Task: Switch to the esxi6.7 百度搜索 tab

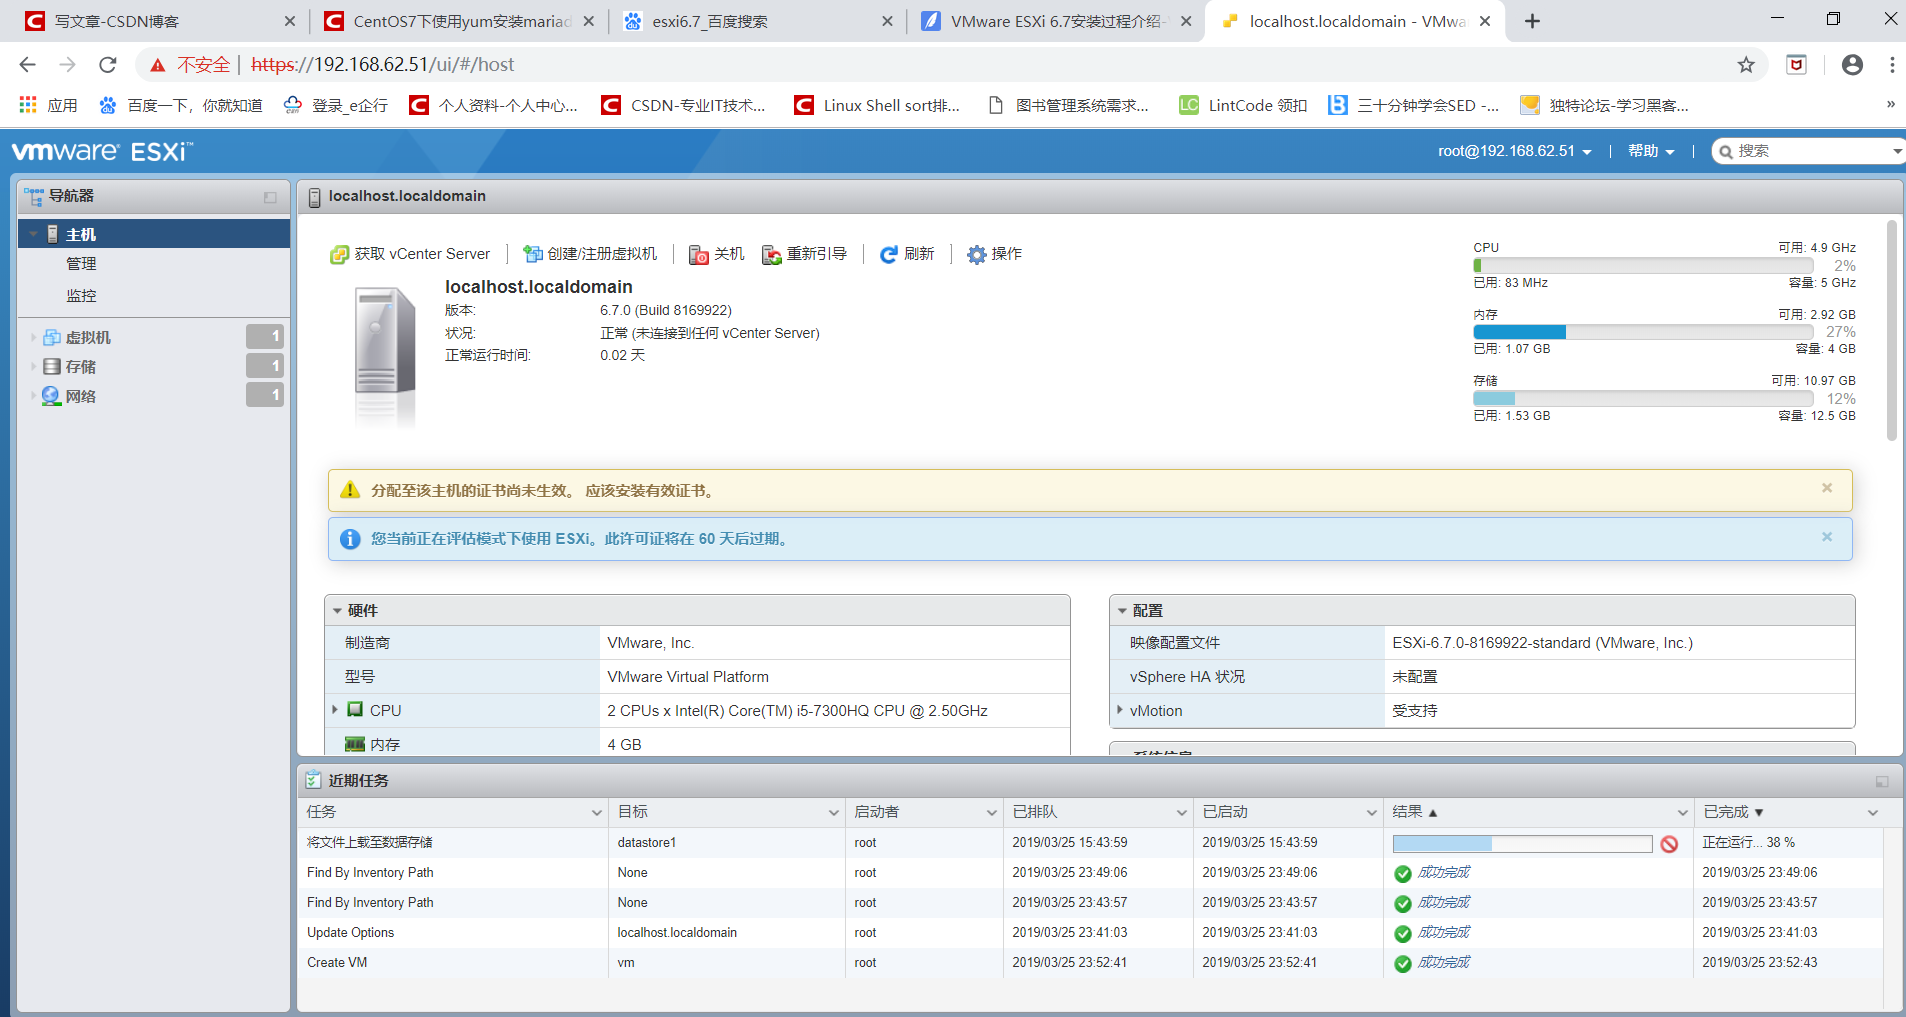Action: coord(756,21)
